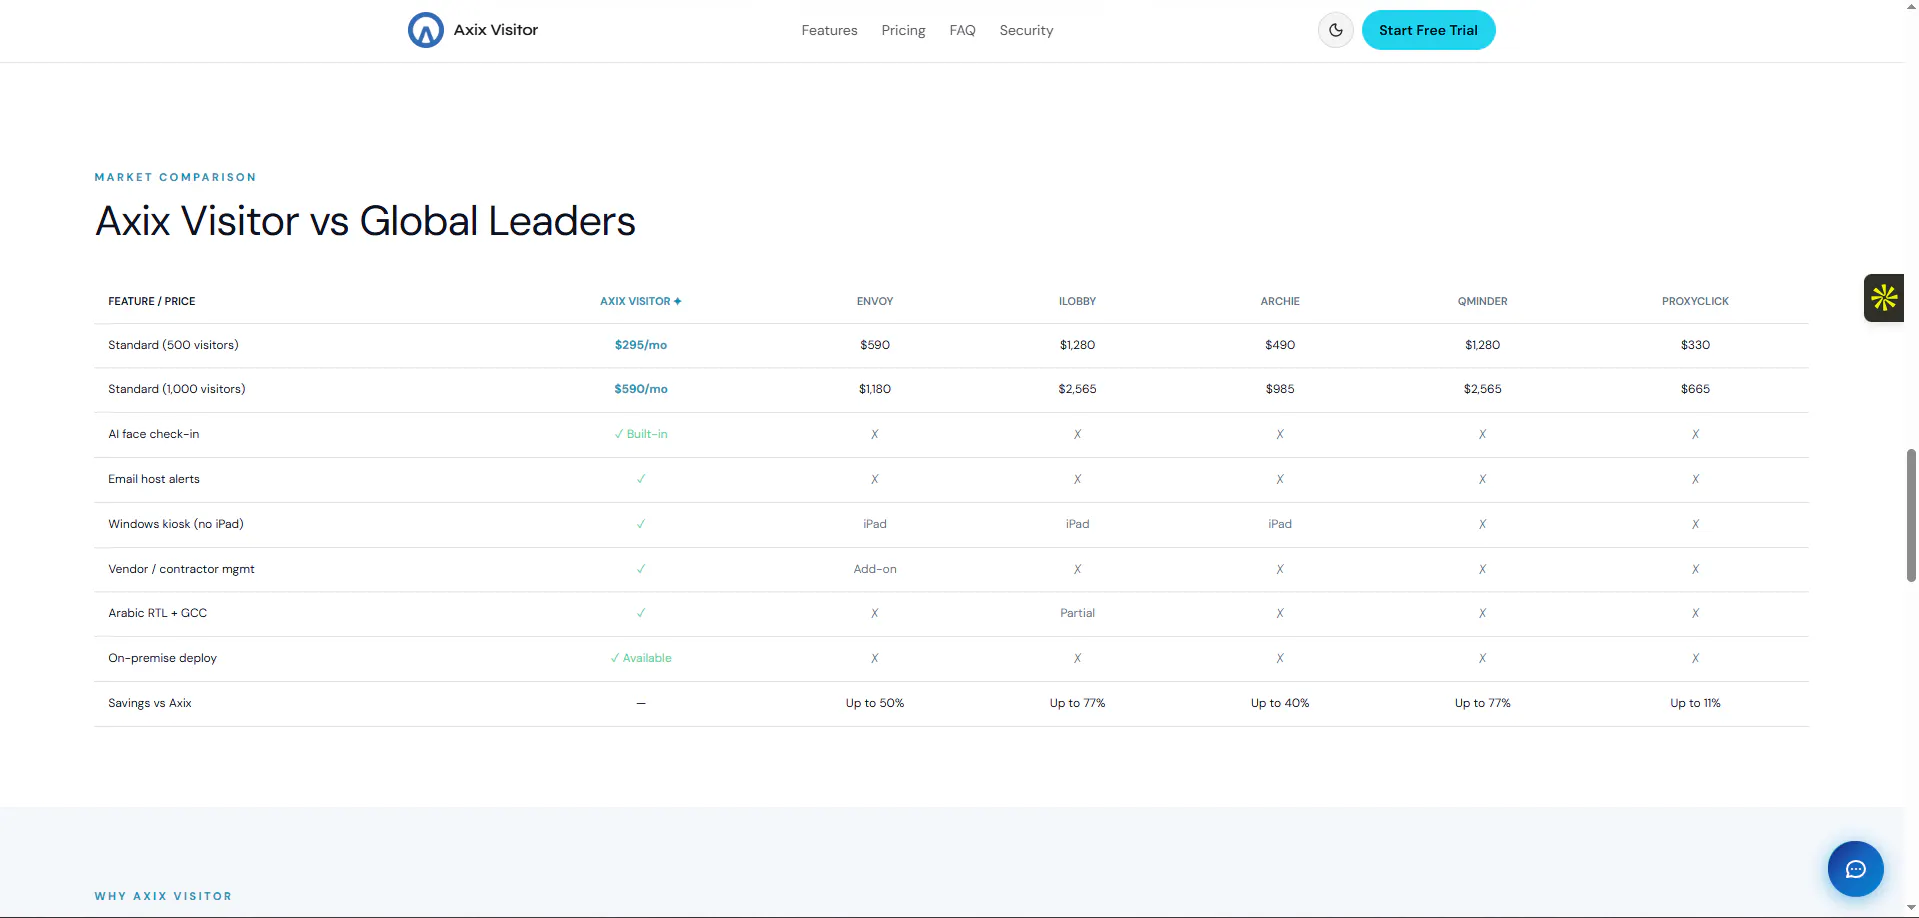Select the ARCHIE column header
This screenshot has height=918, width=1919.
click(x=1279, y=301)
